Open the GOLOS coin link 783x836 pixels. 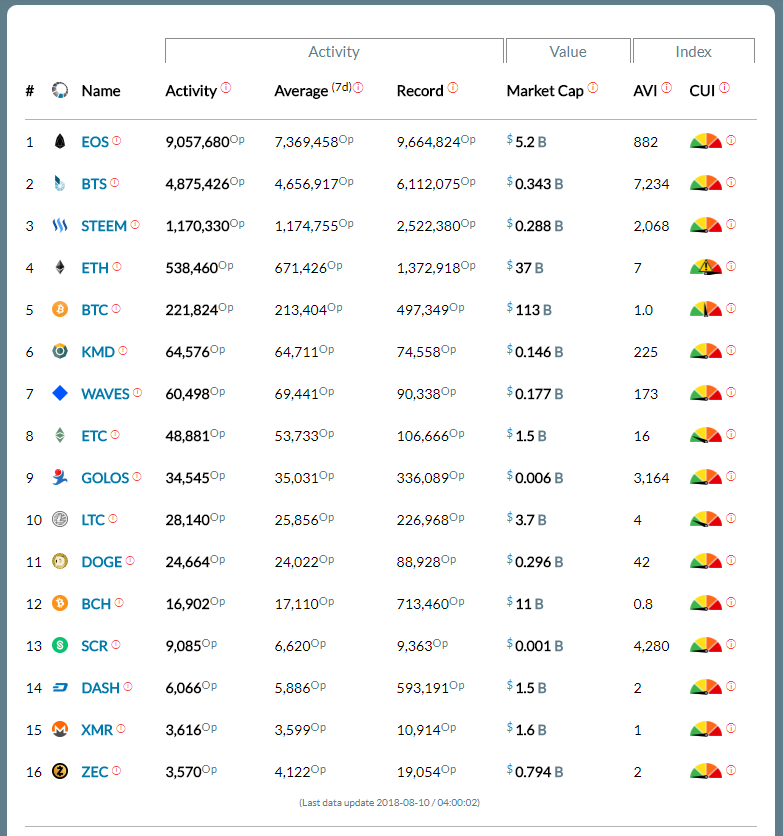[x=105, y=478]
